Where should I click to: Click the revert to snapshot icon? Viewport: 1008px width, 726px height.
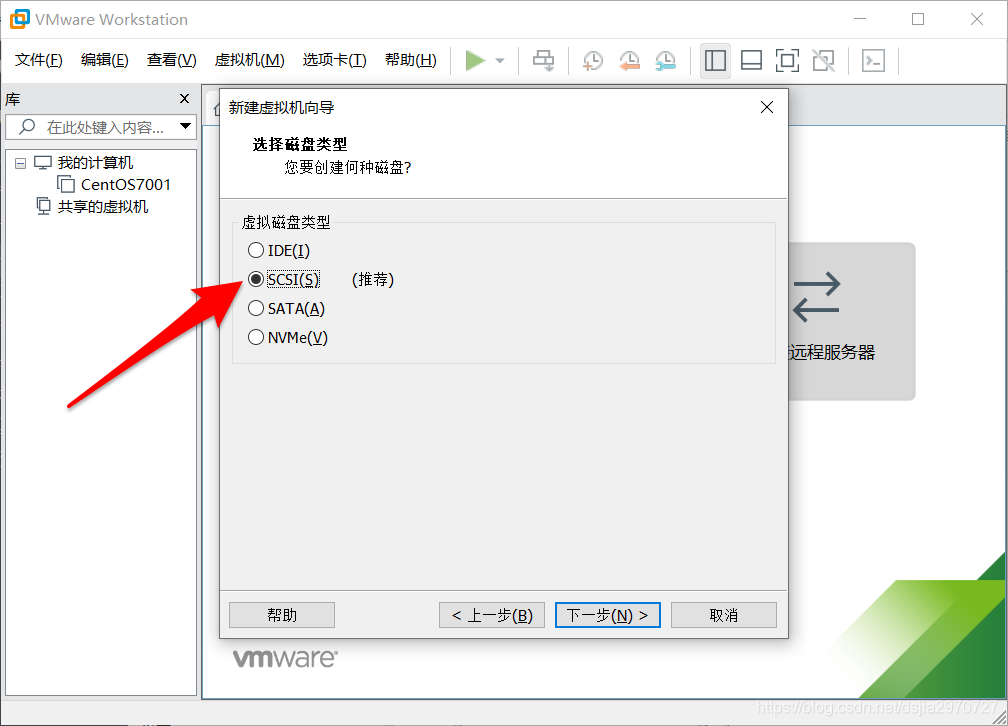pos(629,61)
